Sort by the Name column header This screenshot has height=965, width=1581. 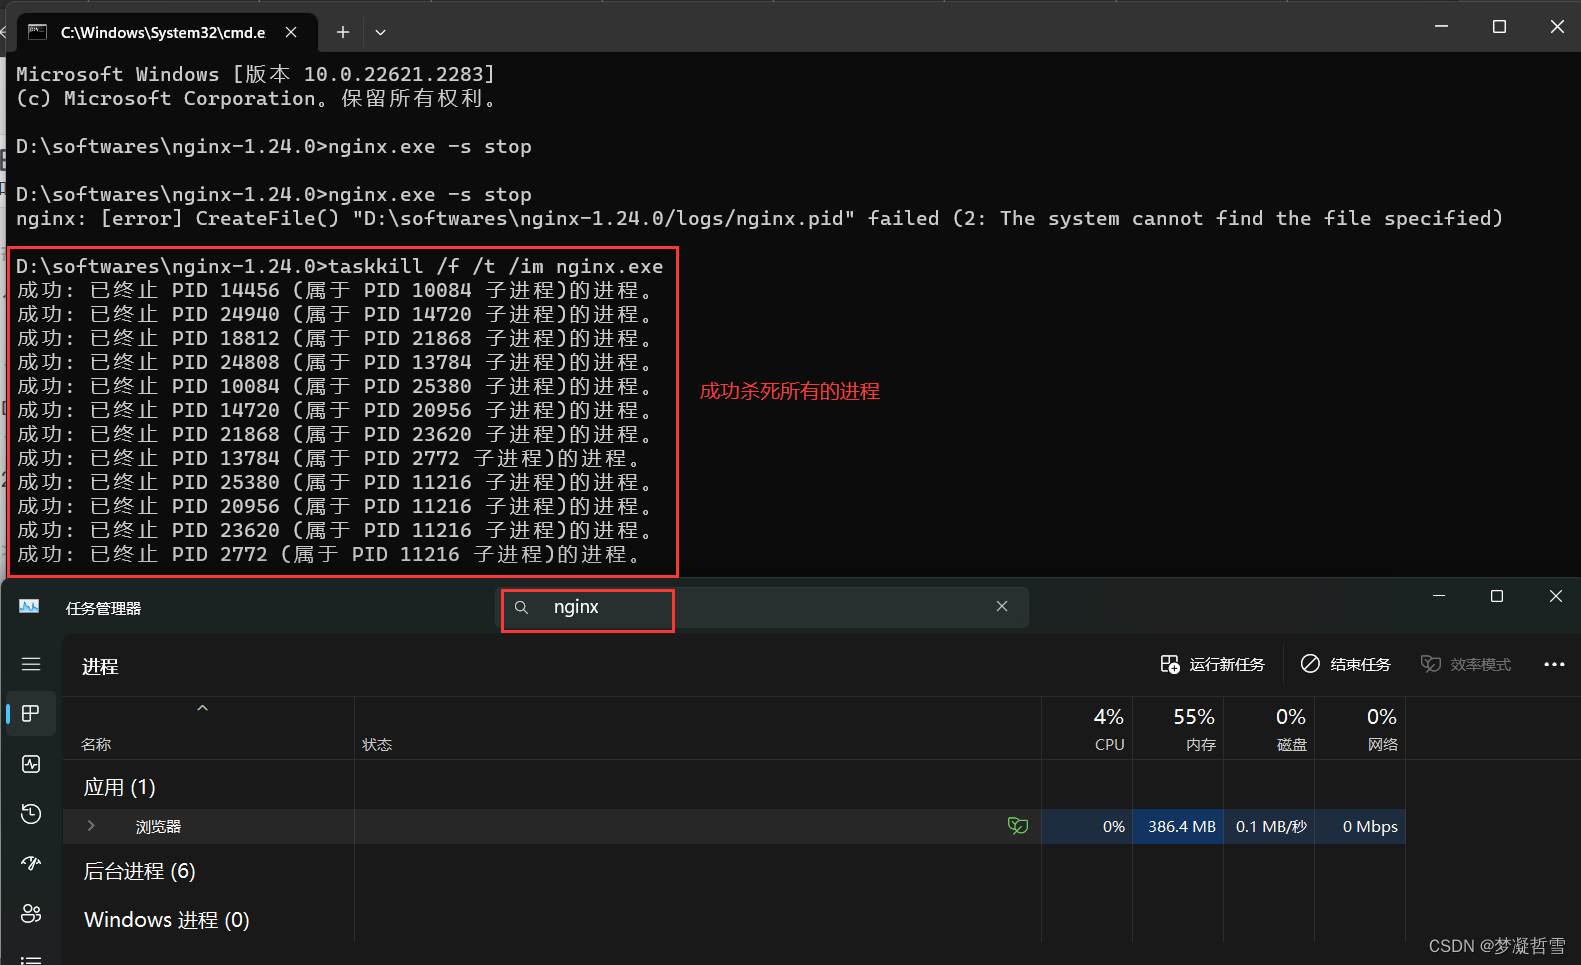pos(208,728)
